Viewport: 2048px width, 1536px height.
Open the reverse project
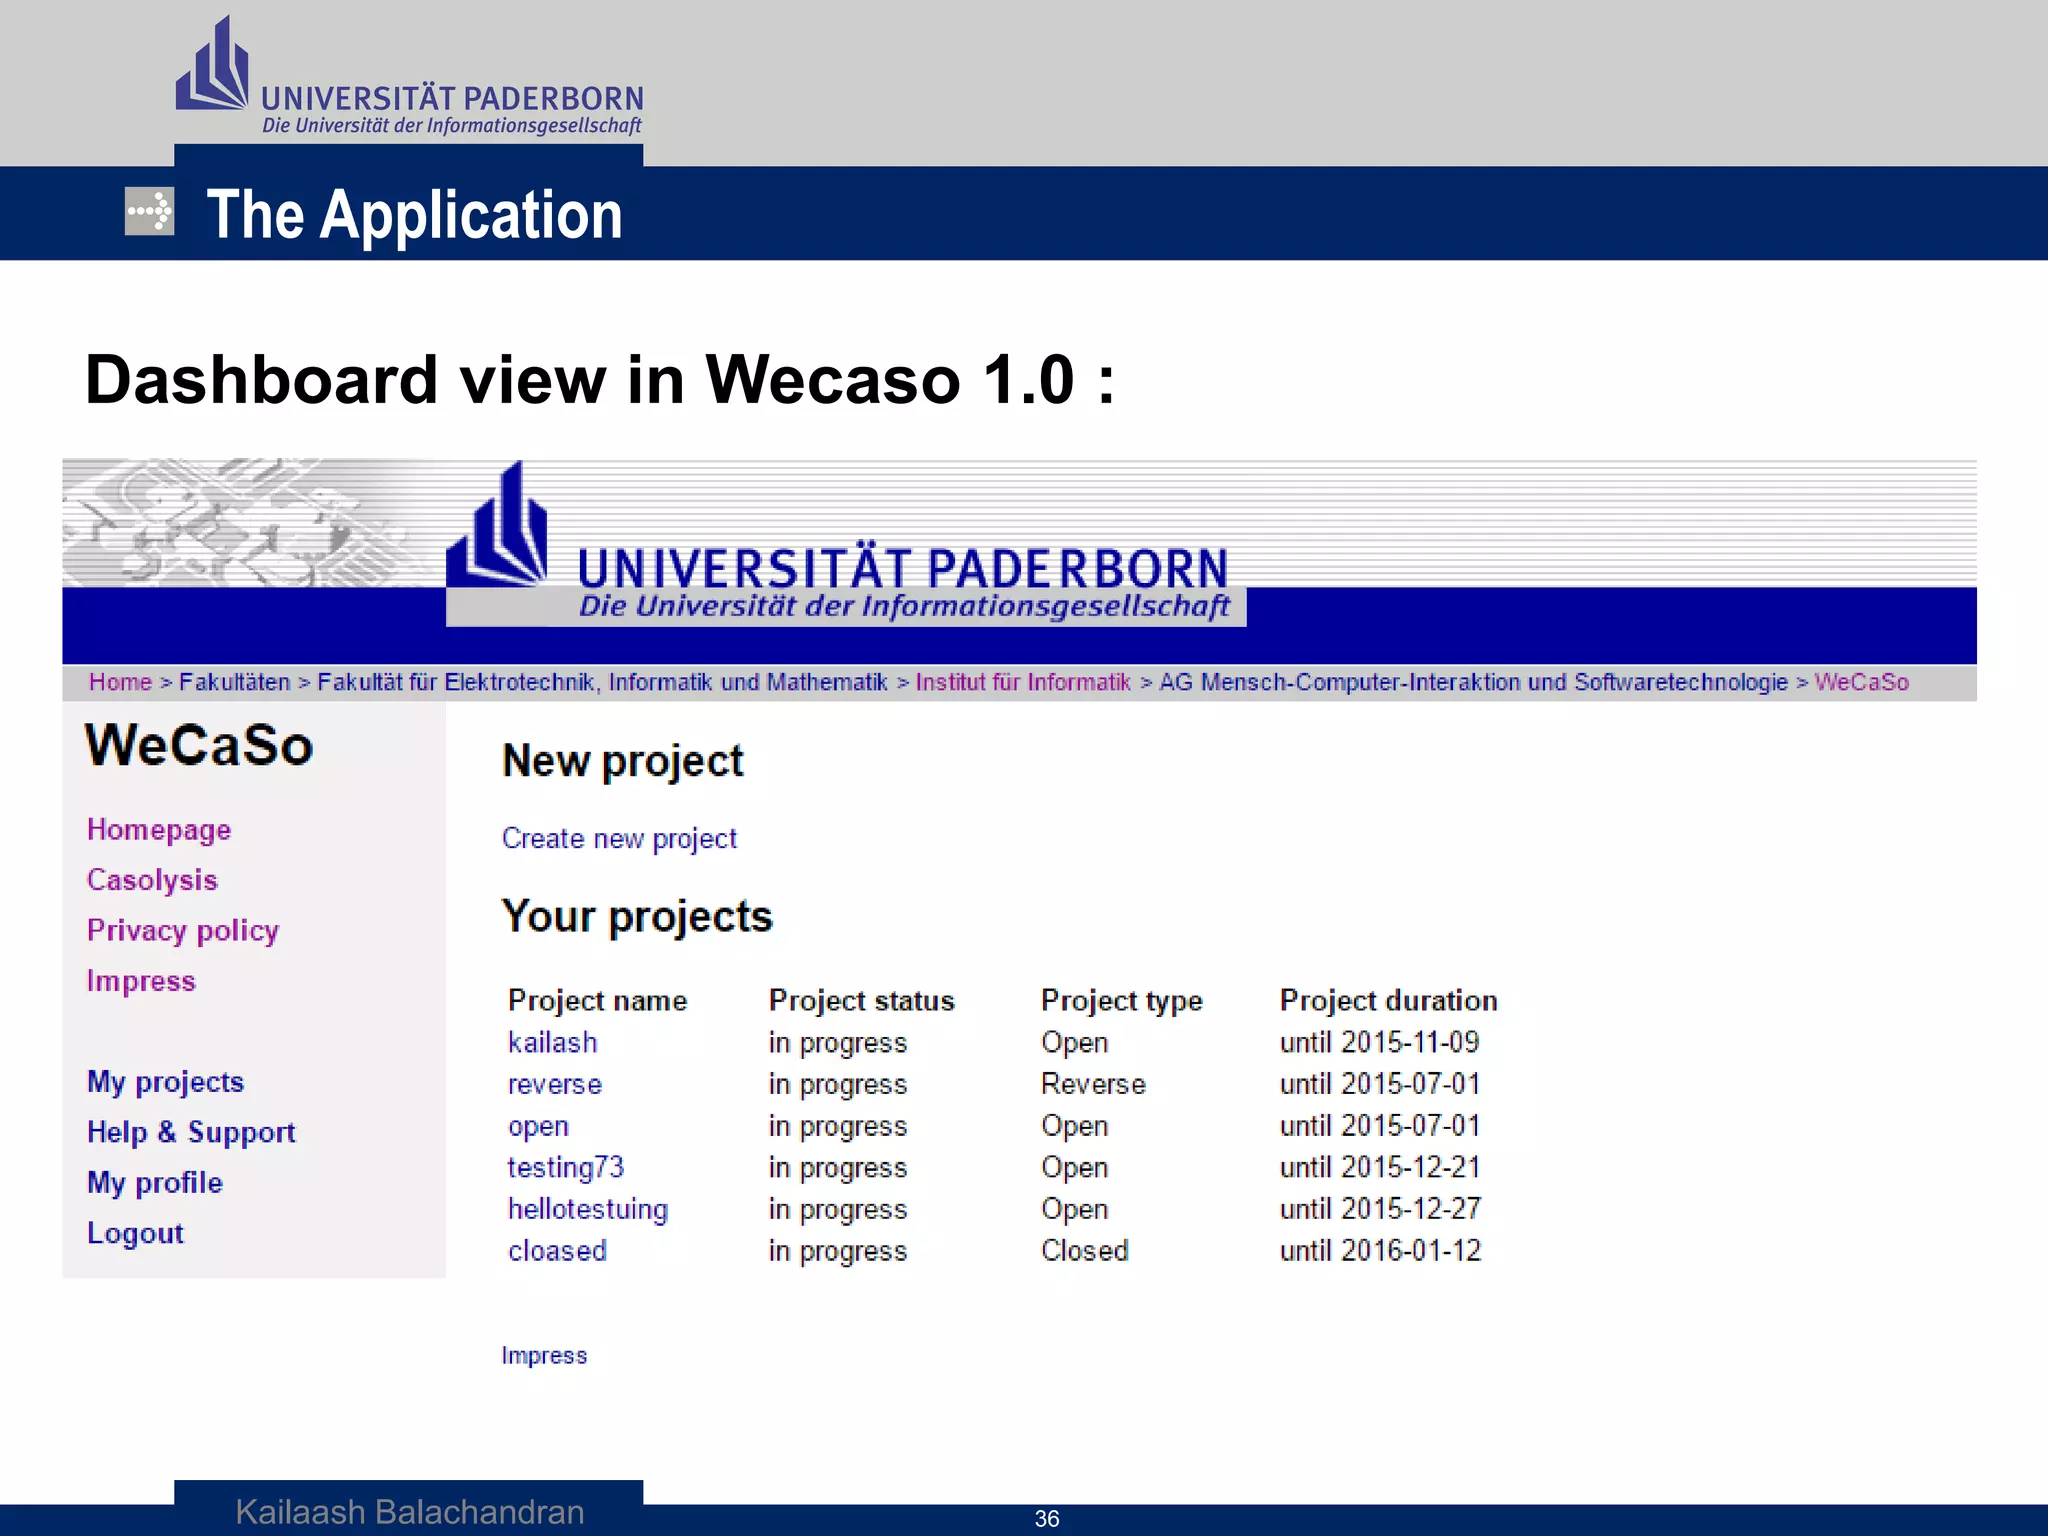point(555,1085)
